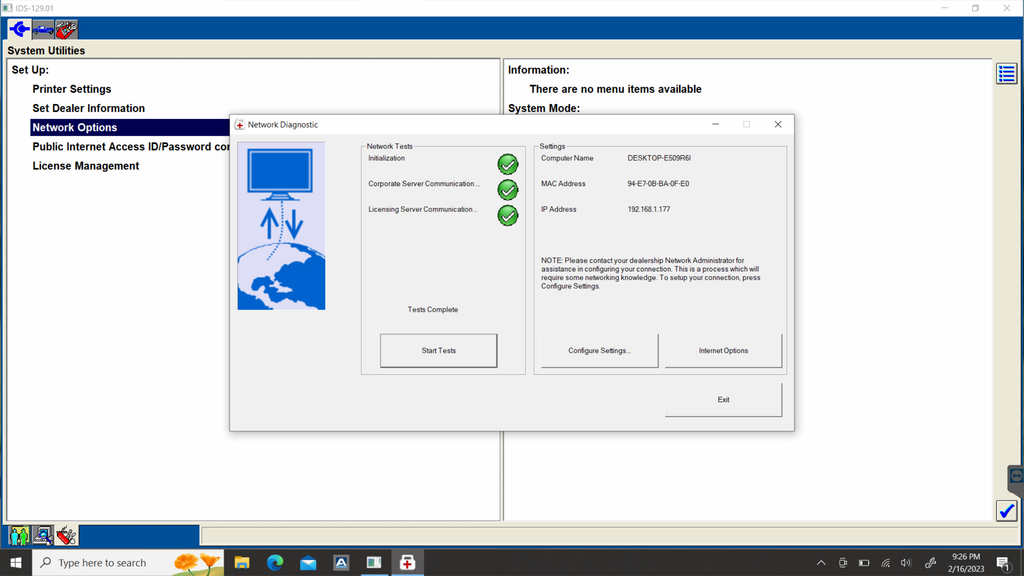Viewport: 1024px width, 576px height.
Task: Show hidden icons in the system tray
Action: point(820,562)
